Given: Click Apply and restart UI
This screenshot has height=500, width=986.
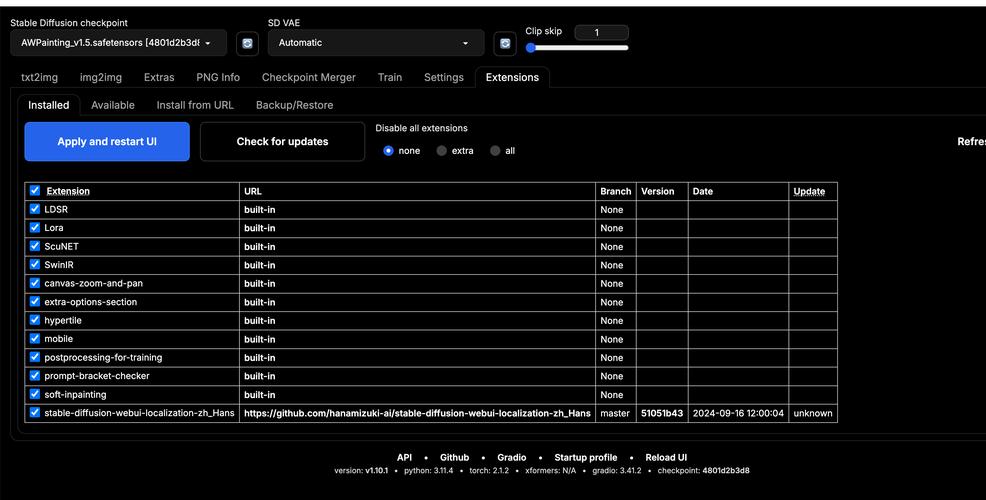Looking at the screenshot, I should pyautogui.click(x=107, y=142).
